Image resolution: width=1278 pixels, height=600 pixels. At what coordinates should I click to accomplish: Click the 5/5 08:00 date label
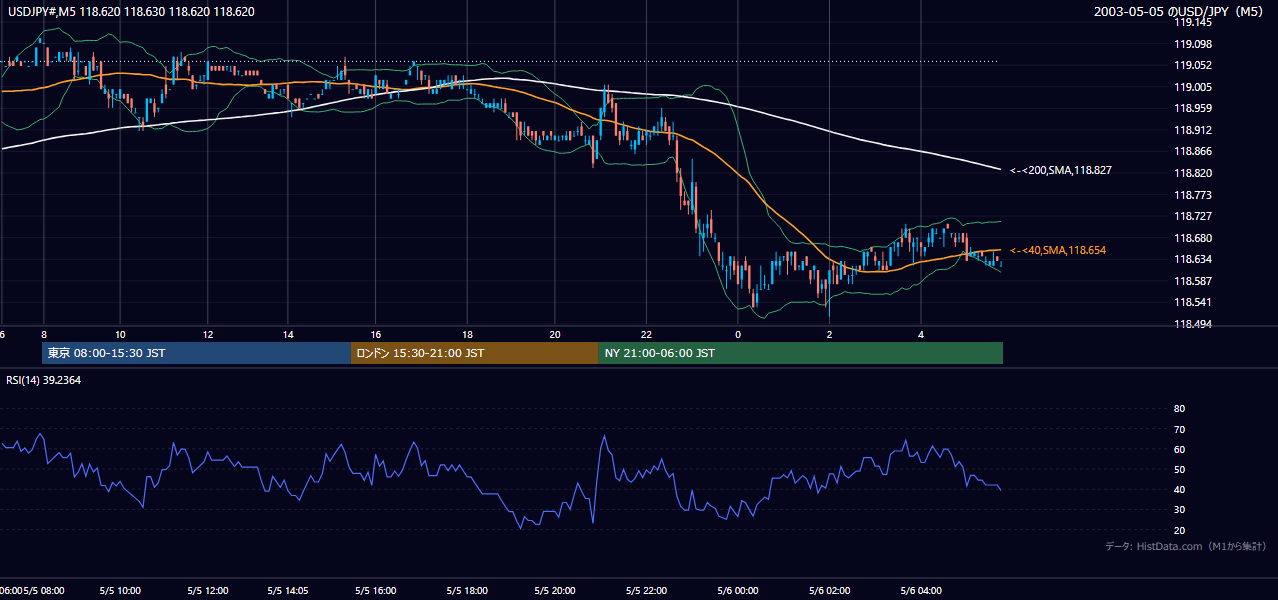(x=43, y=591)
